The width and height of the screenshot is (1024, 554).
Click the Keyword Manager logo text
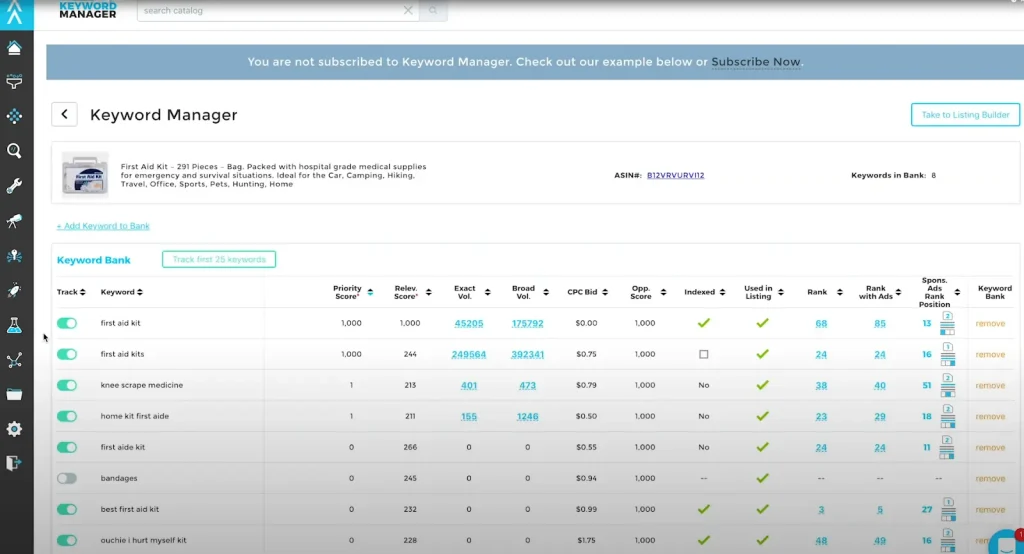[x=88, y=9]
